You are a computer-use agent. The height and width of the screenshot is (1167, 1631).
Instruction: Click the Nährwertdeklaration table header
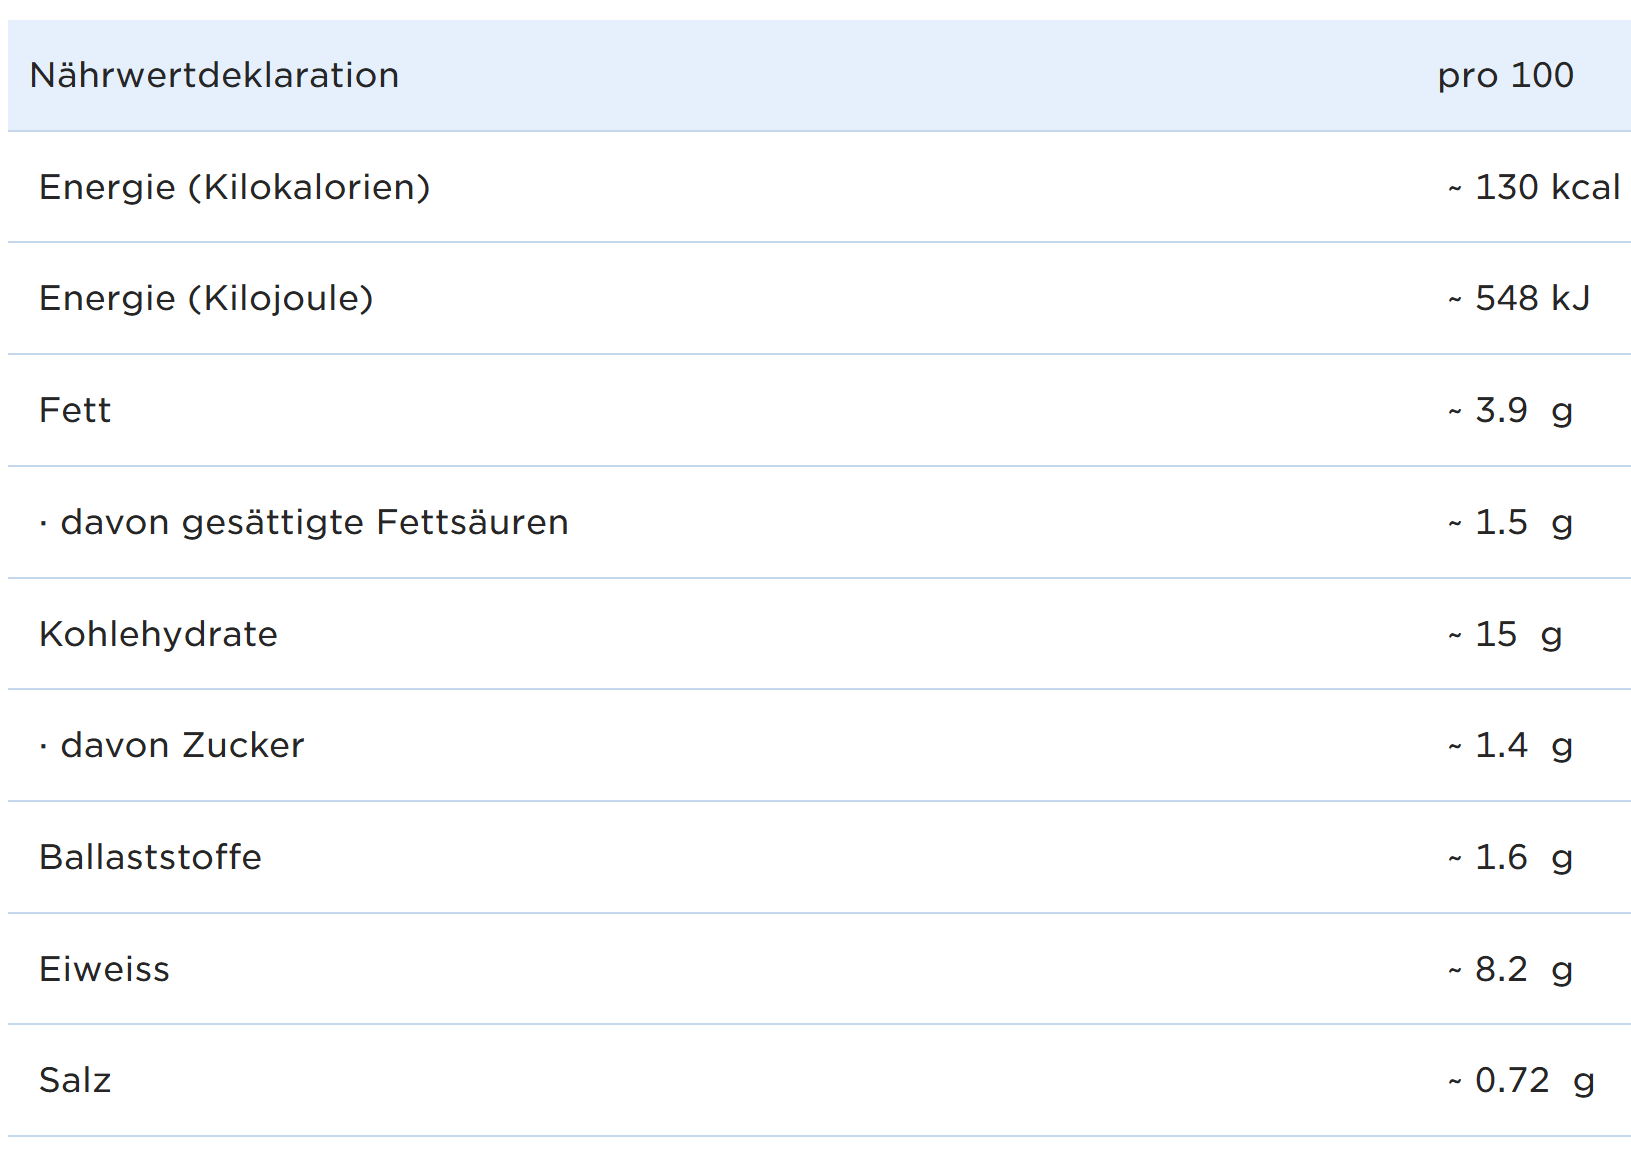click(x=214, y=76)
